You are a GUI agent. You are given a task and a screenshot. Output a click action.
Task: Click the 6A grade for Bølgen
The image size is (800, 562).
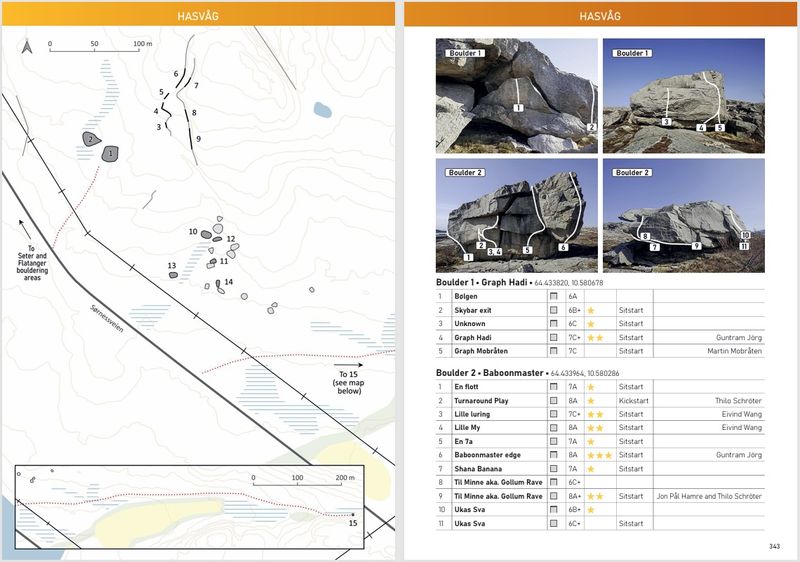click(572, 296)
